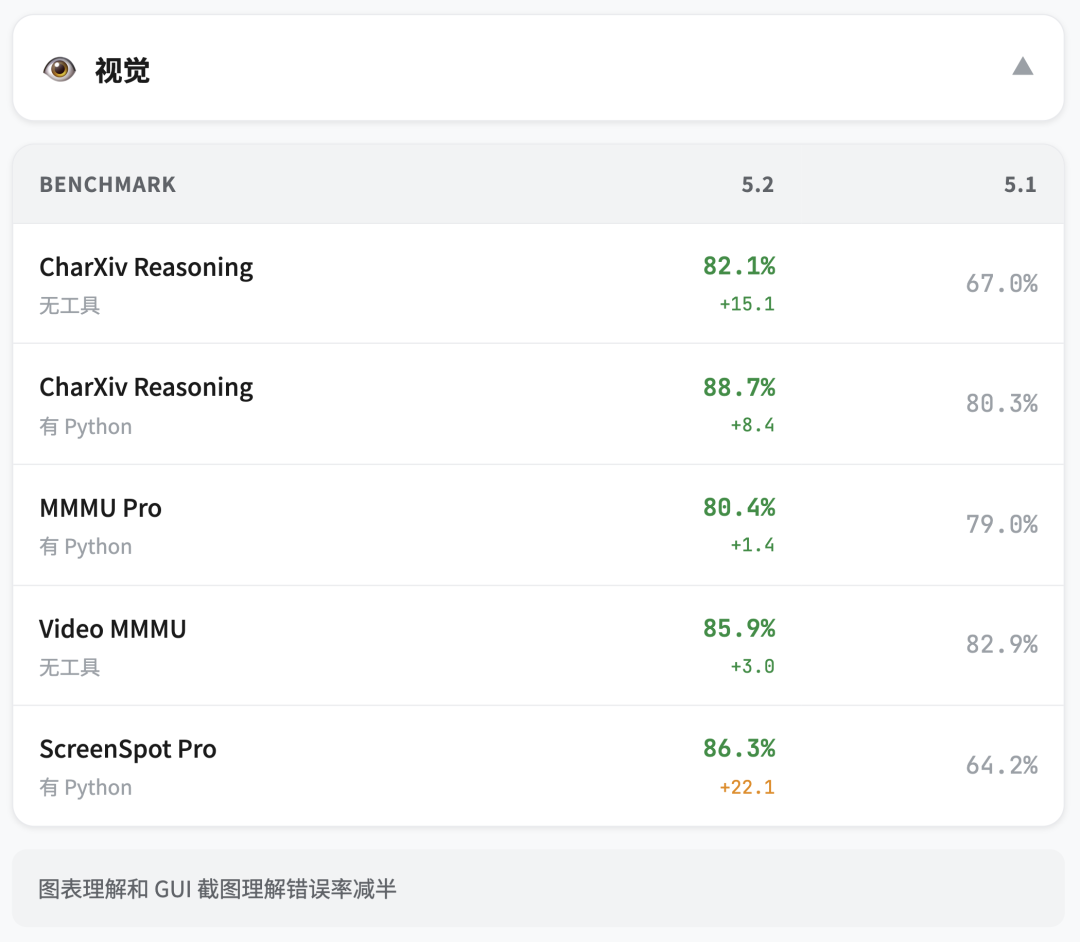Click the 64.2% score value
The image size is (1080, 942).
pyautogui.click(x=1001, y=765)
